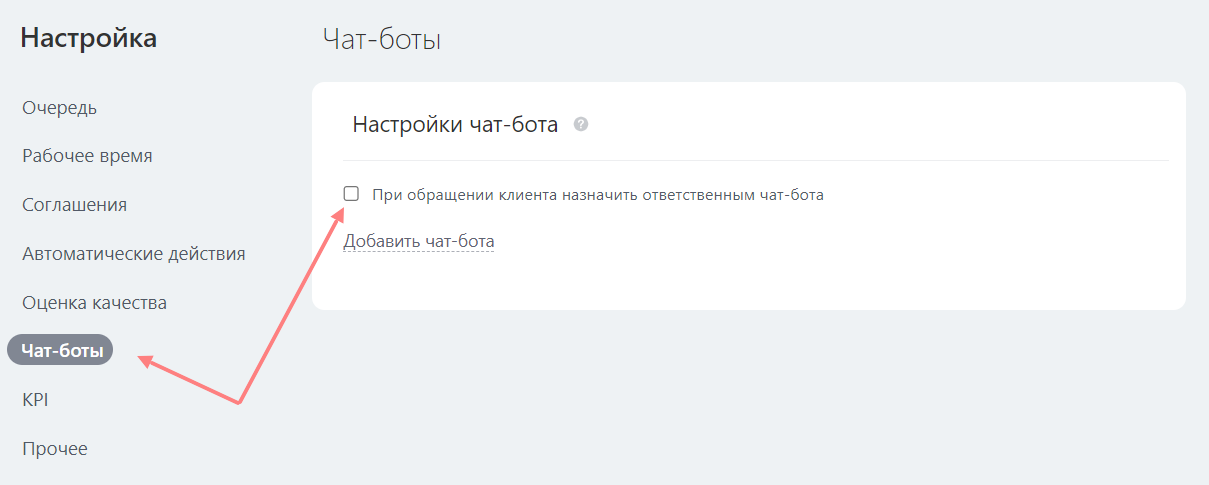Image resolution: width=1209 pixels, height=485 pixels.
Task: Enable assigning chat-bot as responsible checkbox
Action: (x=351, y=194)
